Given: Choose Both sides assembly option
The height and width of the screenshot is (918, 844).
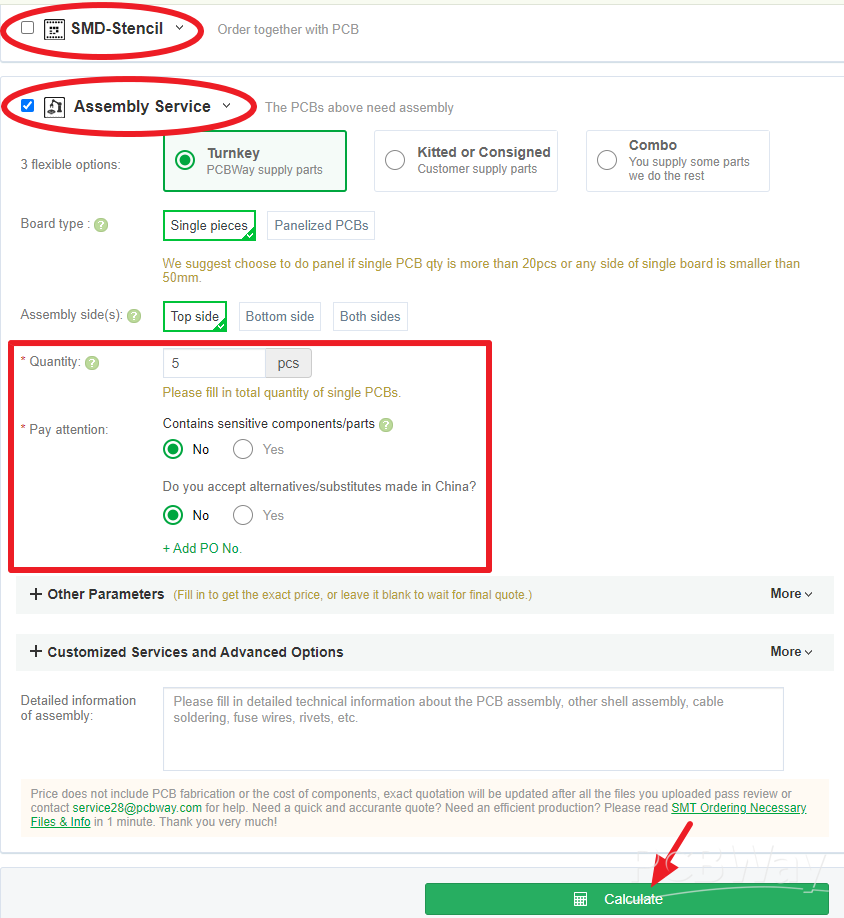Looking at the screenshot, I should (370, 317).
